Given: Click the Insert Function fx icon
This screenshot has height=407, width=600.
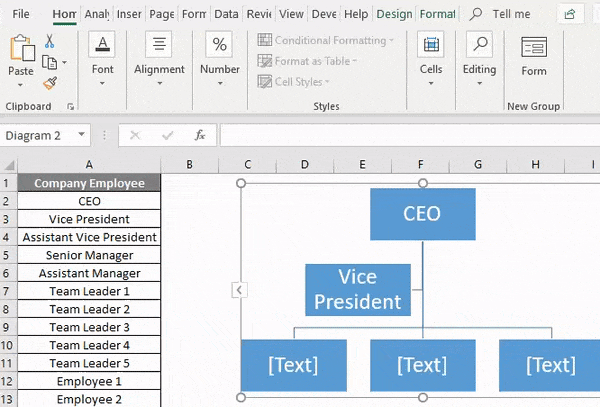Looking at the screenshot, I should [x=200, y=135].
